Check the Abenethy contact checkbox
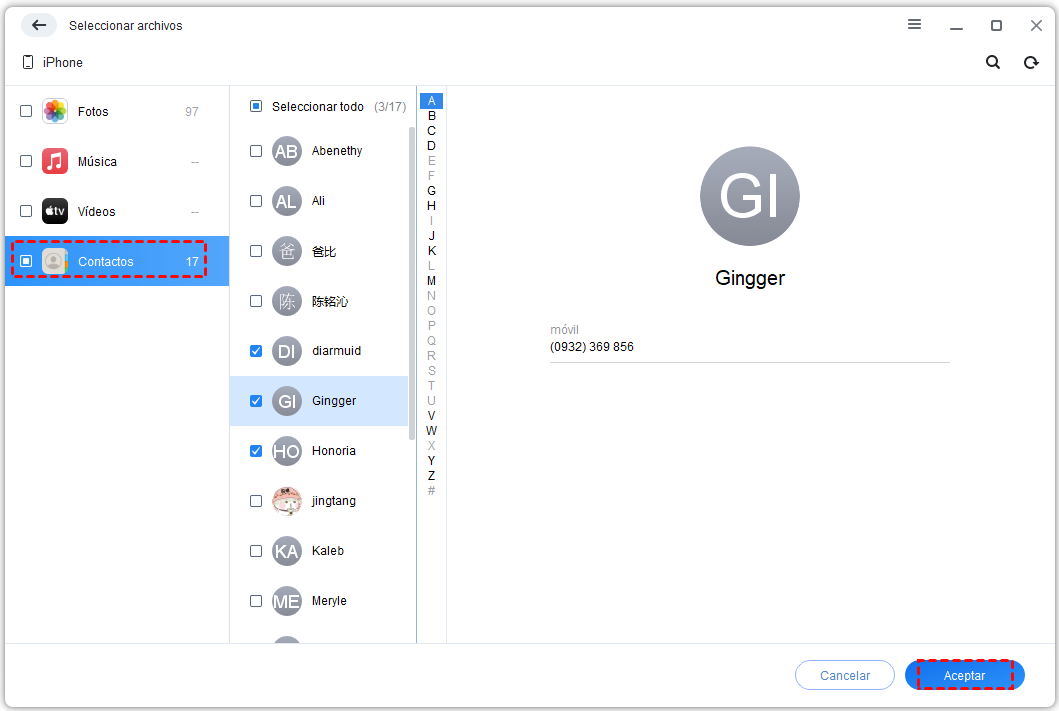 pyautogui.click(x=256, y=151)
